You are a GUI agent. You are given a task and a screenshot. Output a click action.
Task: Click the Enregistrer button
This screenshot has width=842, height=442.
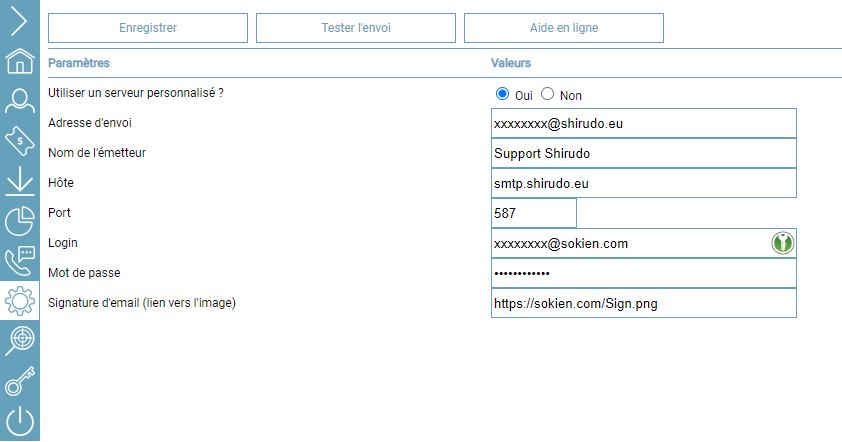[147, 28]
